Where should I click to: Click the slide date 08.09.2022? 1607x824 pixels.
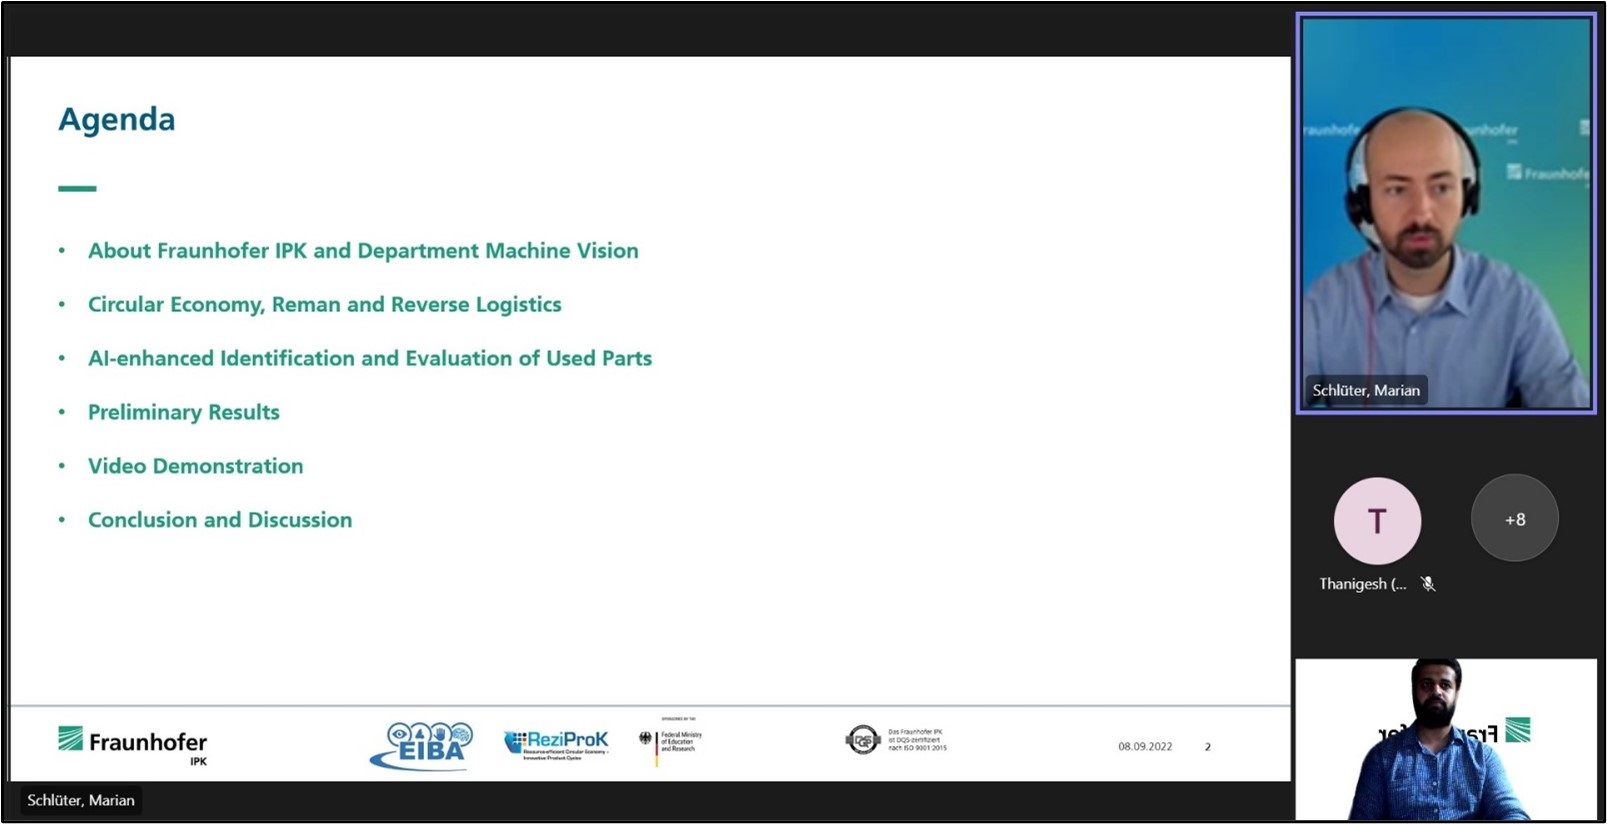point(1145,746)
